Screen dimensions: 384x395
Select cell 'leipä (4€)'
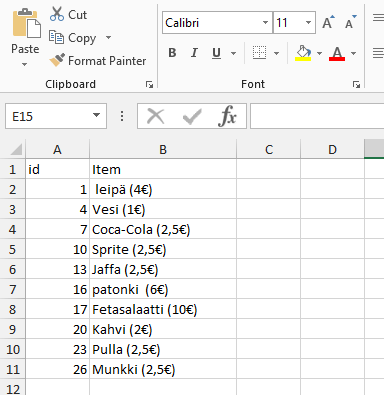coord(163,189)
